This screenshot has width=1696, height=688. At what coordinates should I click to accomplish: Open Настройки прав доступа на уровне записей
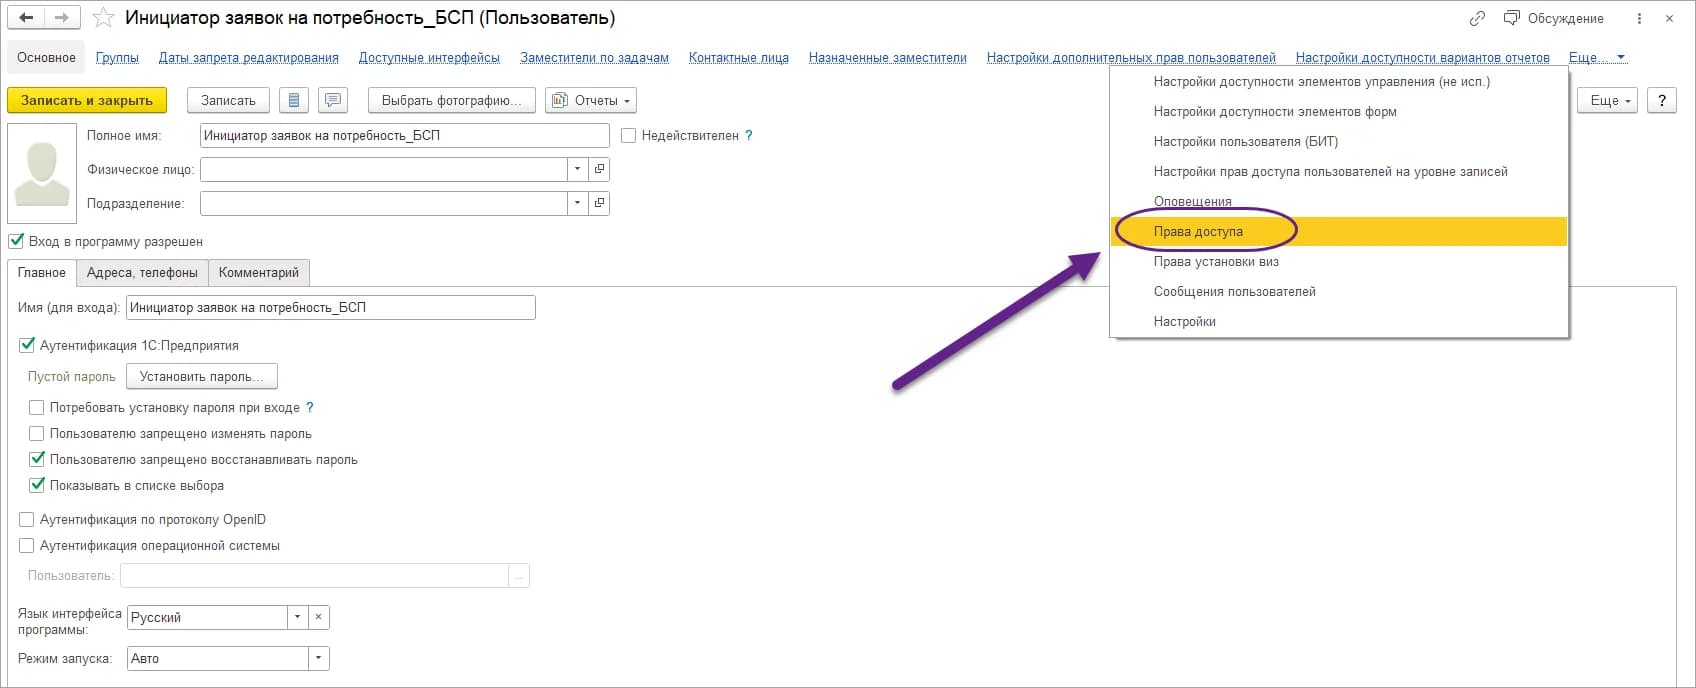[x=1339, y=171]
